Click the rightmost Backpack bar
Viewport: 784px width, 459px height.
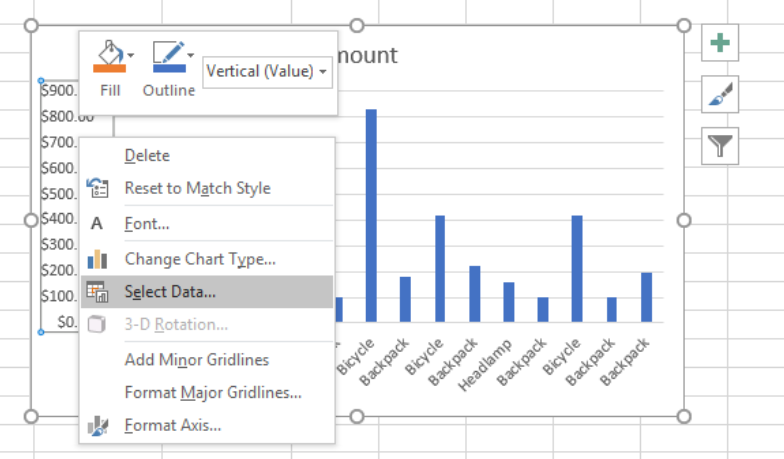pos(646,298)
